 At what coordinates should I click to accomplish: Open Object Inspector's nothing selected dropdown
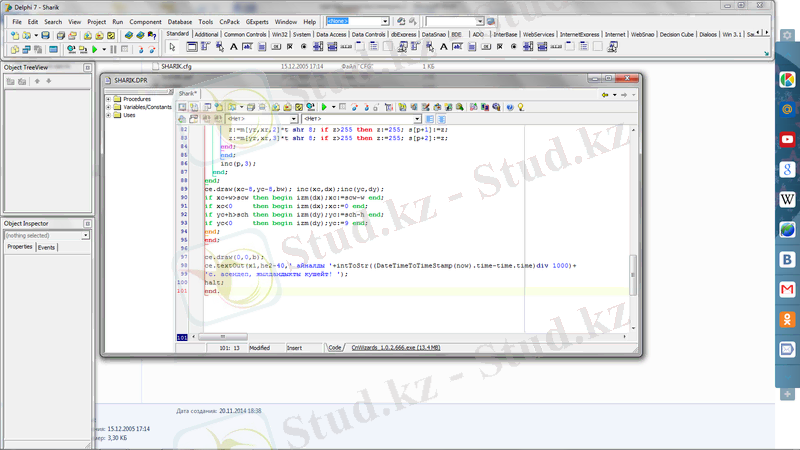(86, 235)
